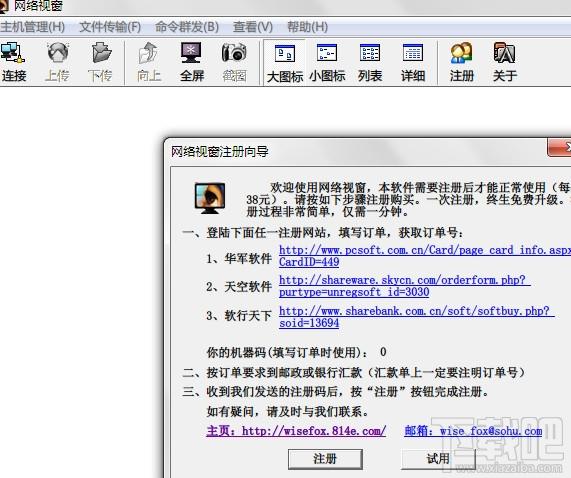Open the 帮助(H) menu
Viewport: 571px width, 478px height.
[x=307, y=27]
